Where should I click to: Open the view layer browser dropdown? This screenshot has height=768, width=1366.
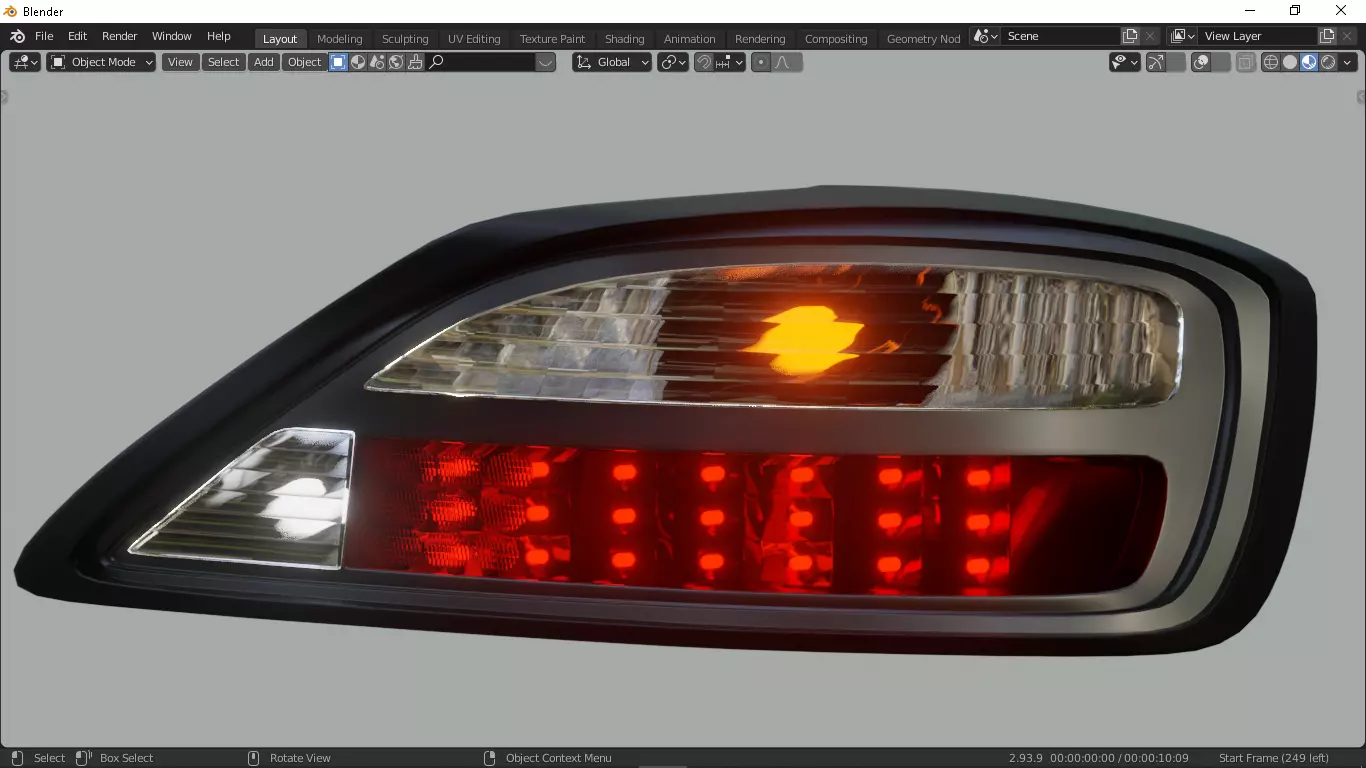(x=1182, y=36)
